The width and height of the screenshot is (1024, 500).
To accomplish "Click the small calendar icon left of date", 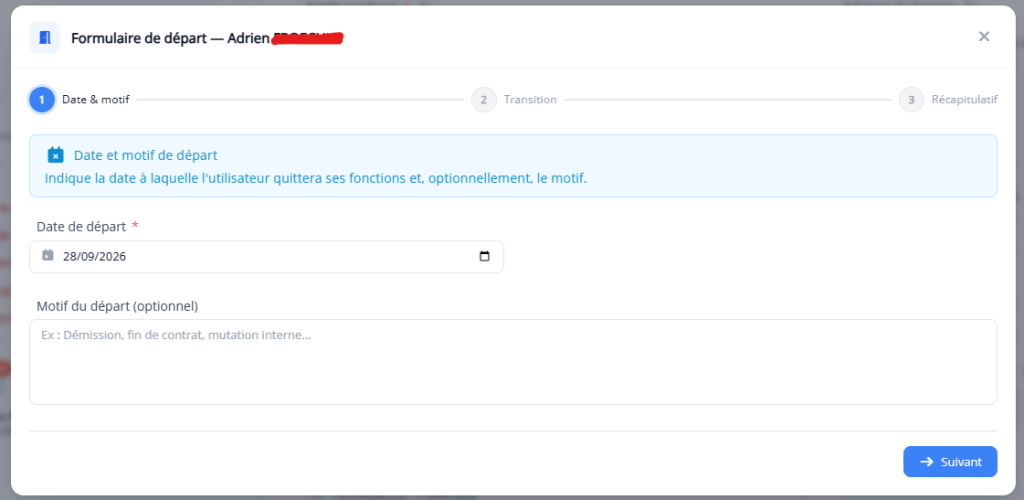I will [x=48, y=255].
